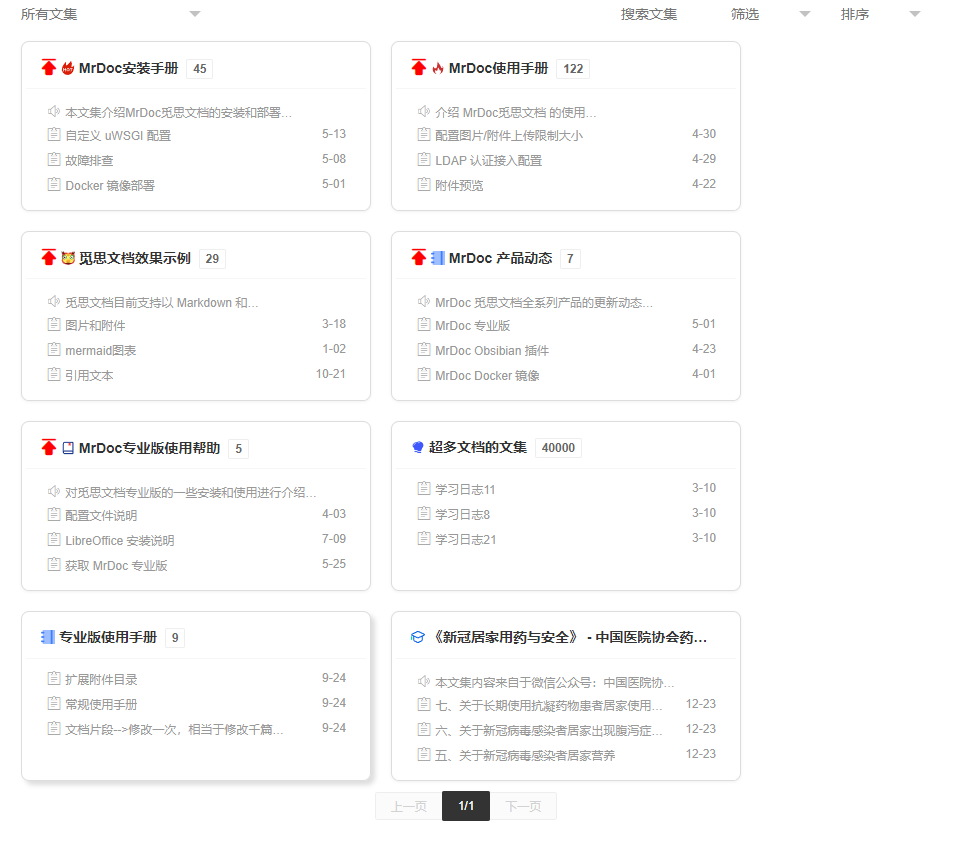This screenshot has height=844, width=956.
Task: Open document 配置图片/附件上传限制大小
Action: tap(509, 135)
